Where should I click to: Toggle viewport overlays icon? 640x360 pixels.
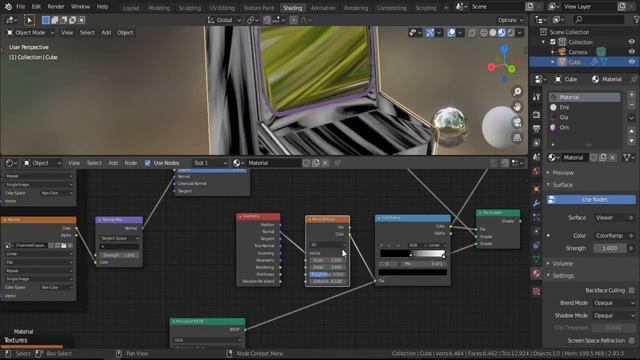tap(451, 33)
